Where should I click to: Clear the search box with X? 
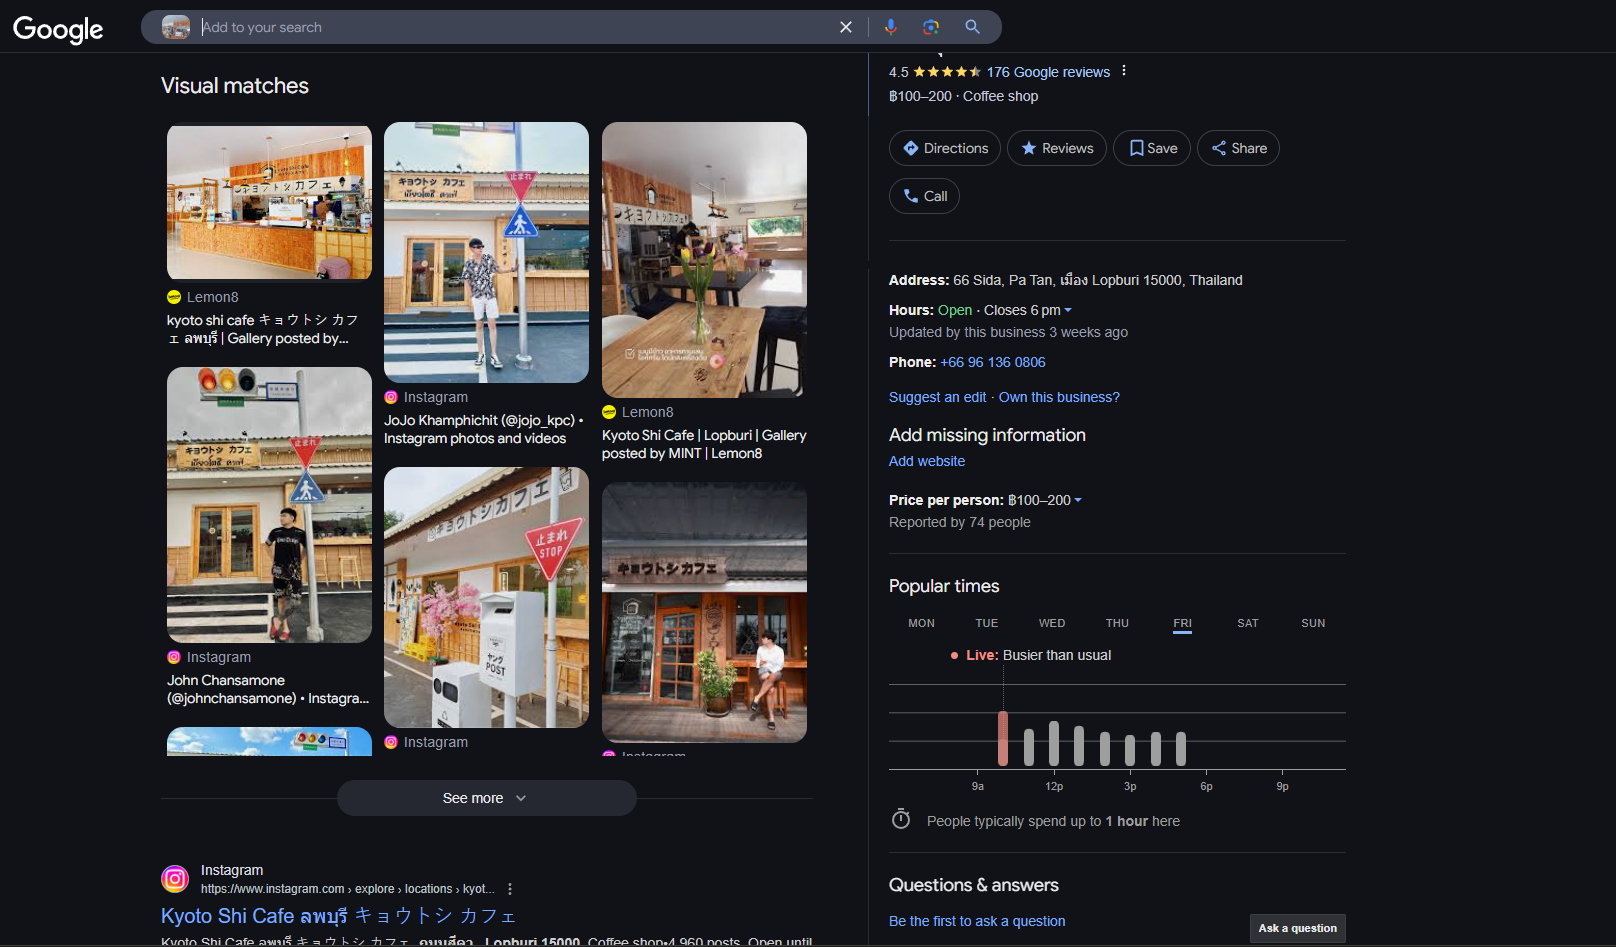[x=846, y=27]
